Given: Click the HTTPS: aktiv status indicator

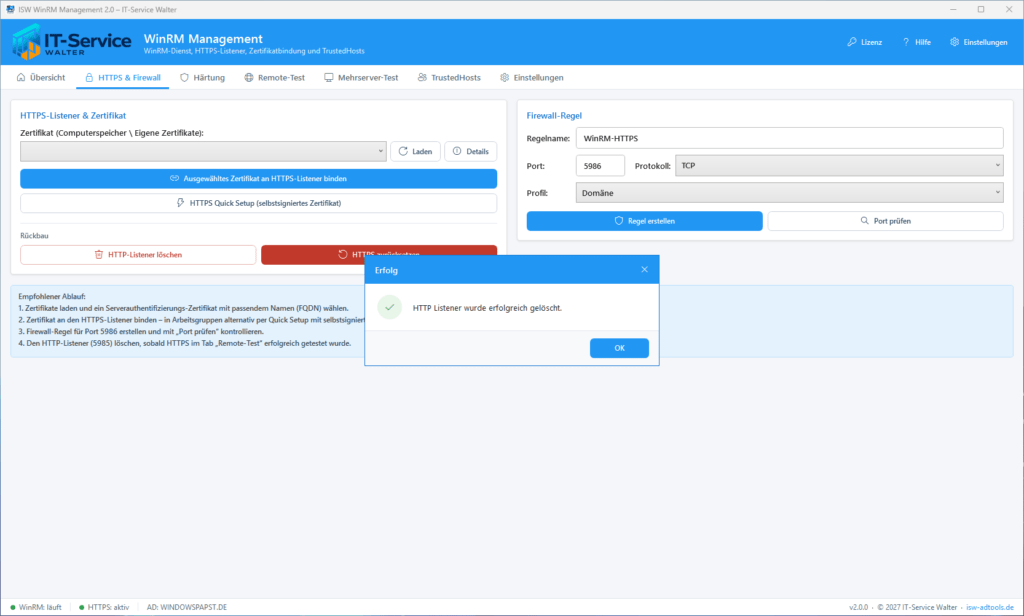Looking at the screenshot, I should (x=104, y=608).
